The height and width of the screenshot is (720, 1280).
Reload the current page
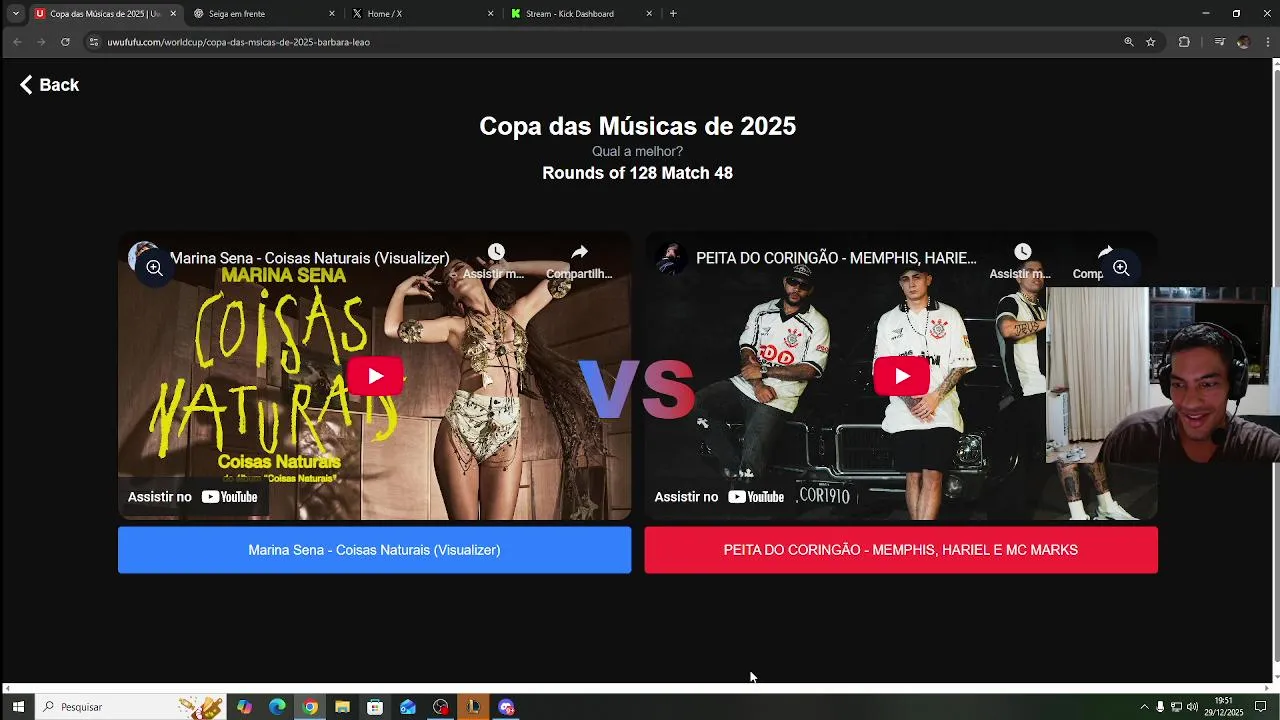[65, 42]
